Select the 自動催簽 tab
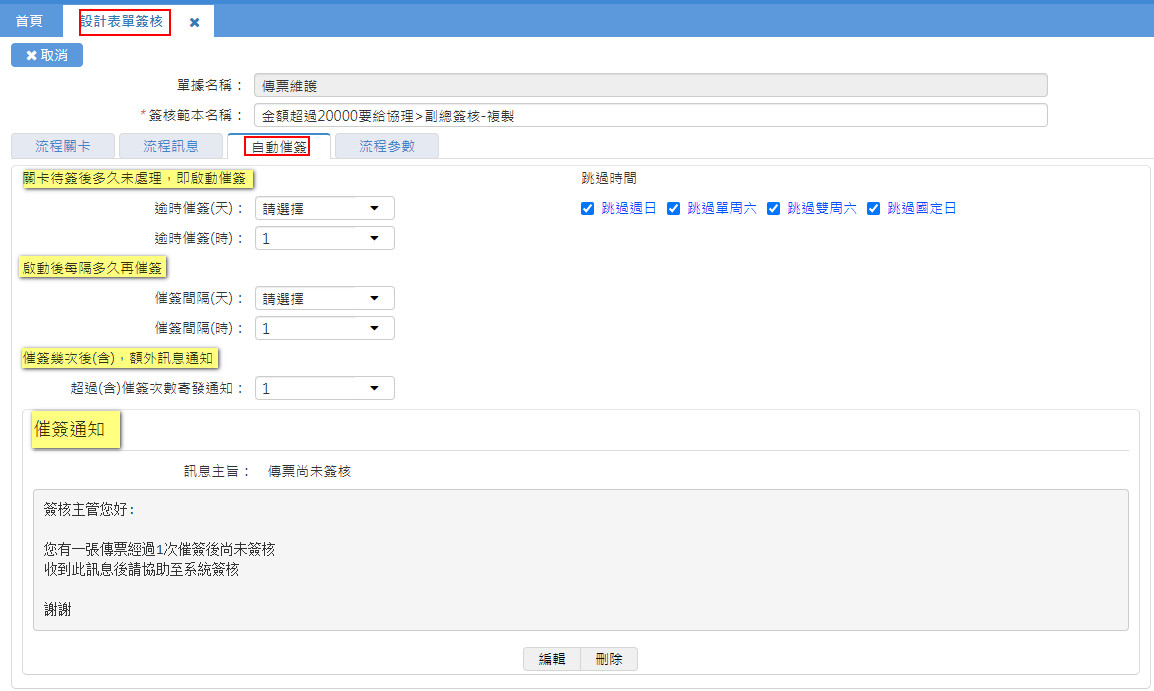 [x=279, y=146]
